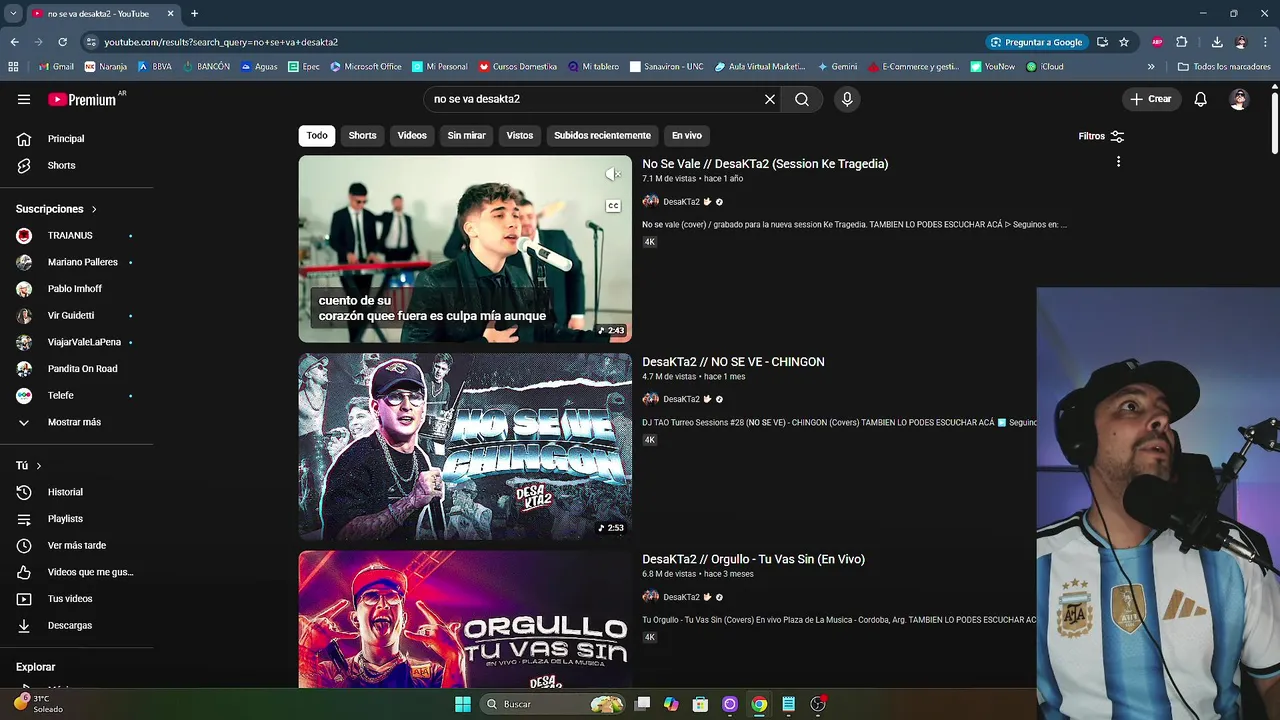Open Microsoft Store from the taskbar
The width and height of the screenshot is (1280, 720).
point(700,704)
